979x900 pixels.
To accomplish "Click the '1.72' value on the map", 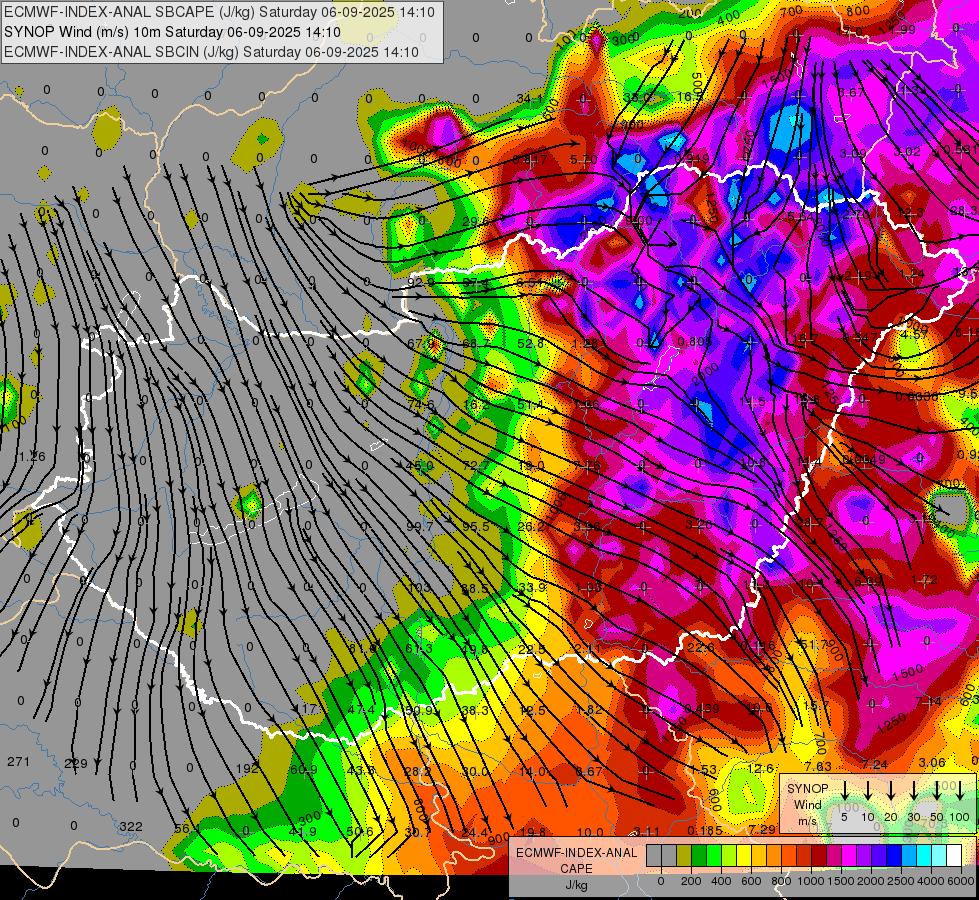I will [x=925, y=580].
